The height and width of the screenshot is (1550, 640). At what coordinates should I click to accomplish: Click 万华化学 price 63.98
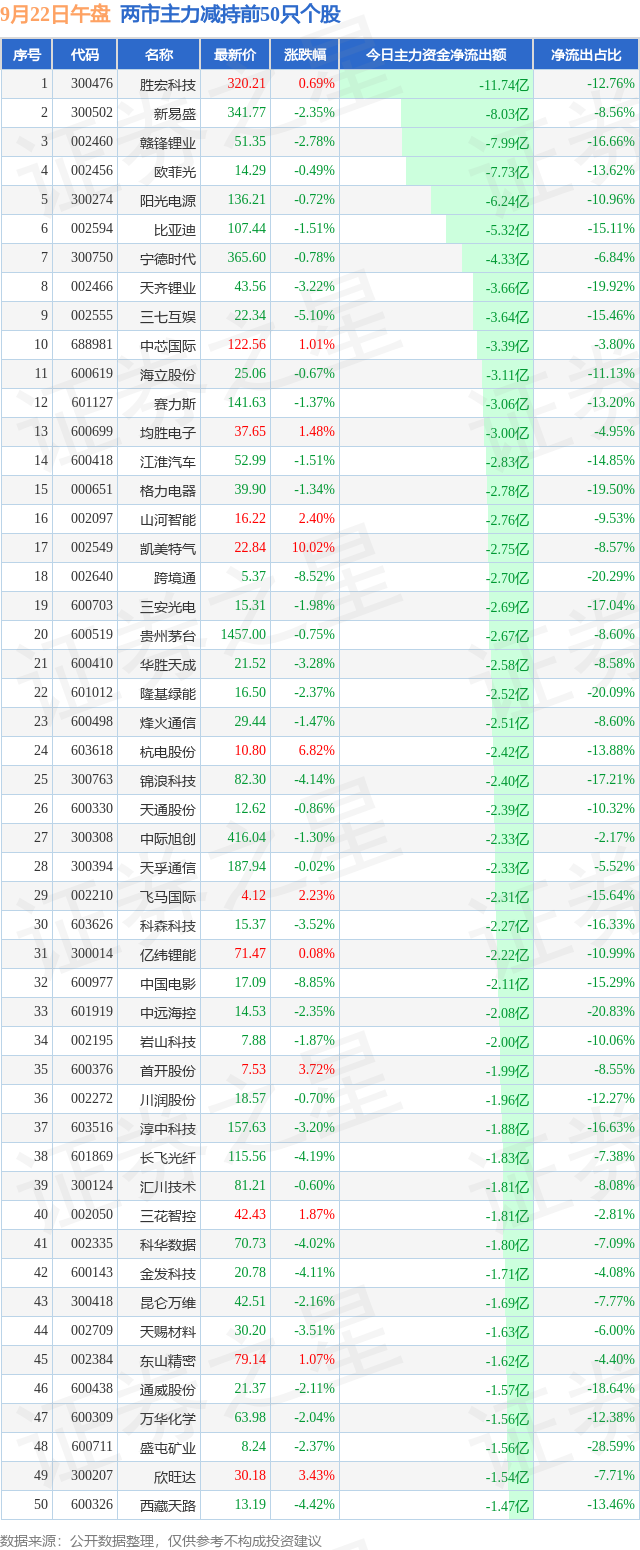[x=250, y=1418]
